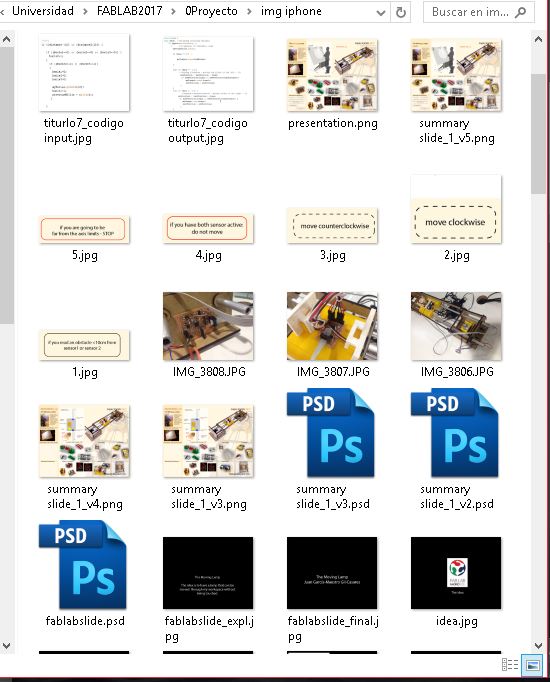Screen dimensions: 550x682
Task: Select the 2.jpg move clockwise thumbnail
Action: (x=456, y=209)
